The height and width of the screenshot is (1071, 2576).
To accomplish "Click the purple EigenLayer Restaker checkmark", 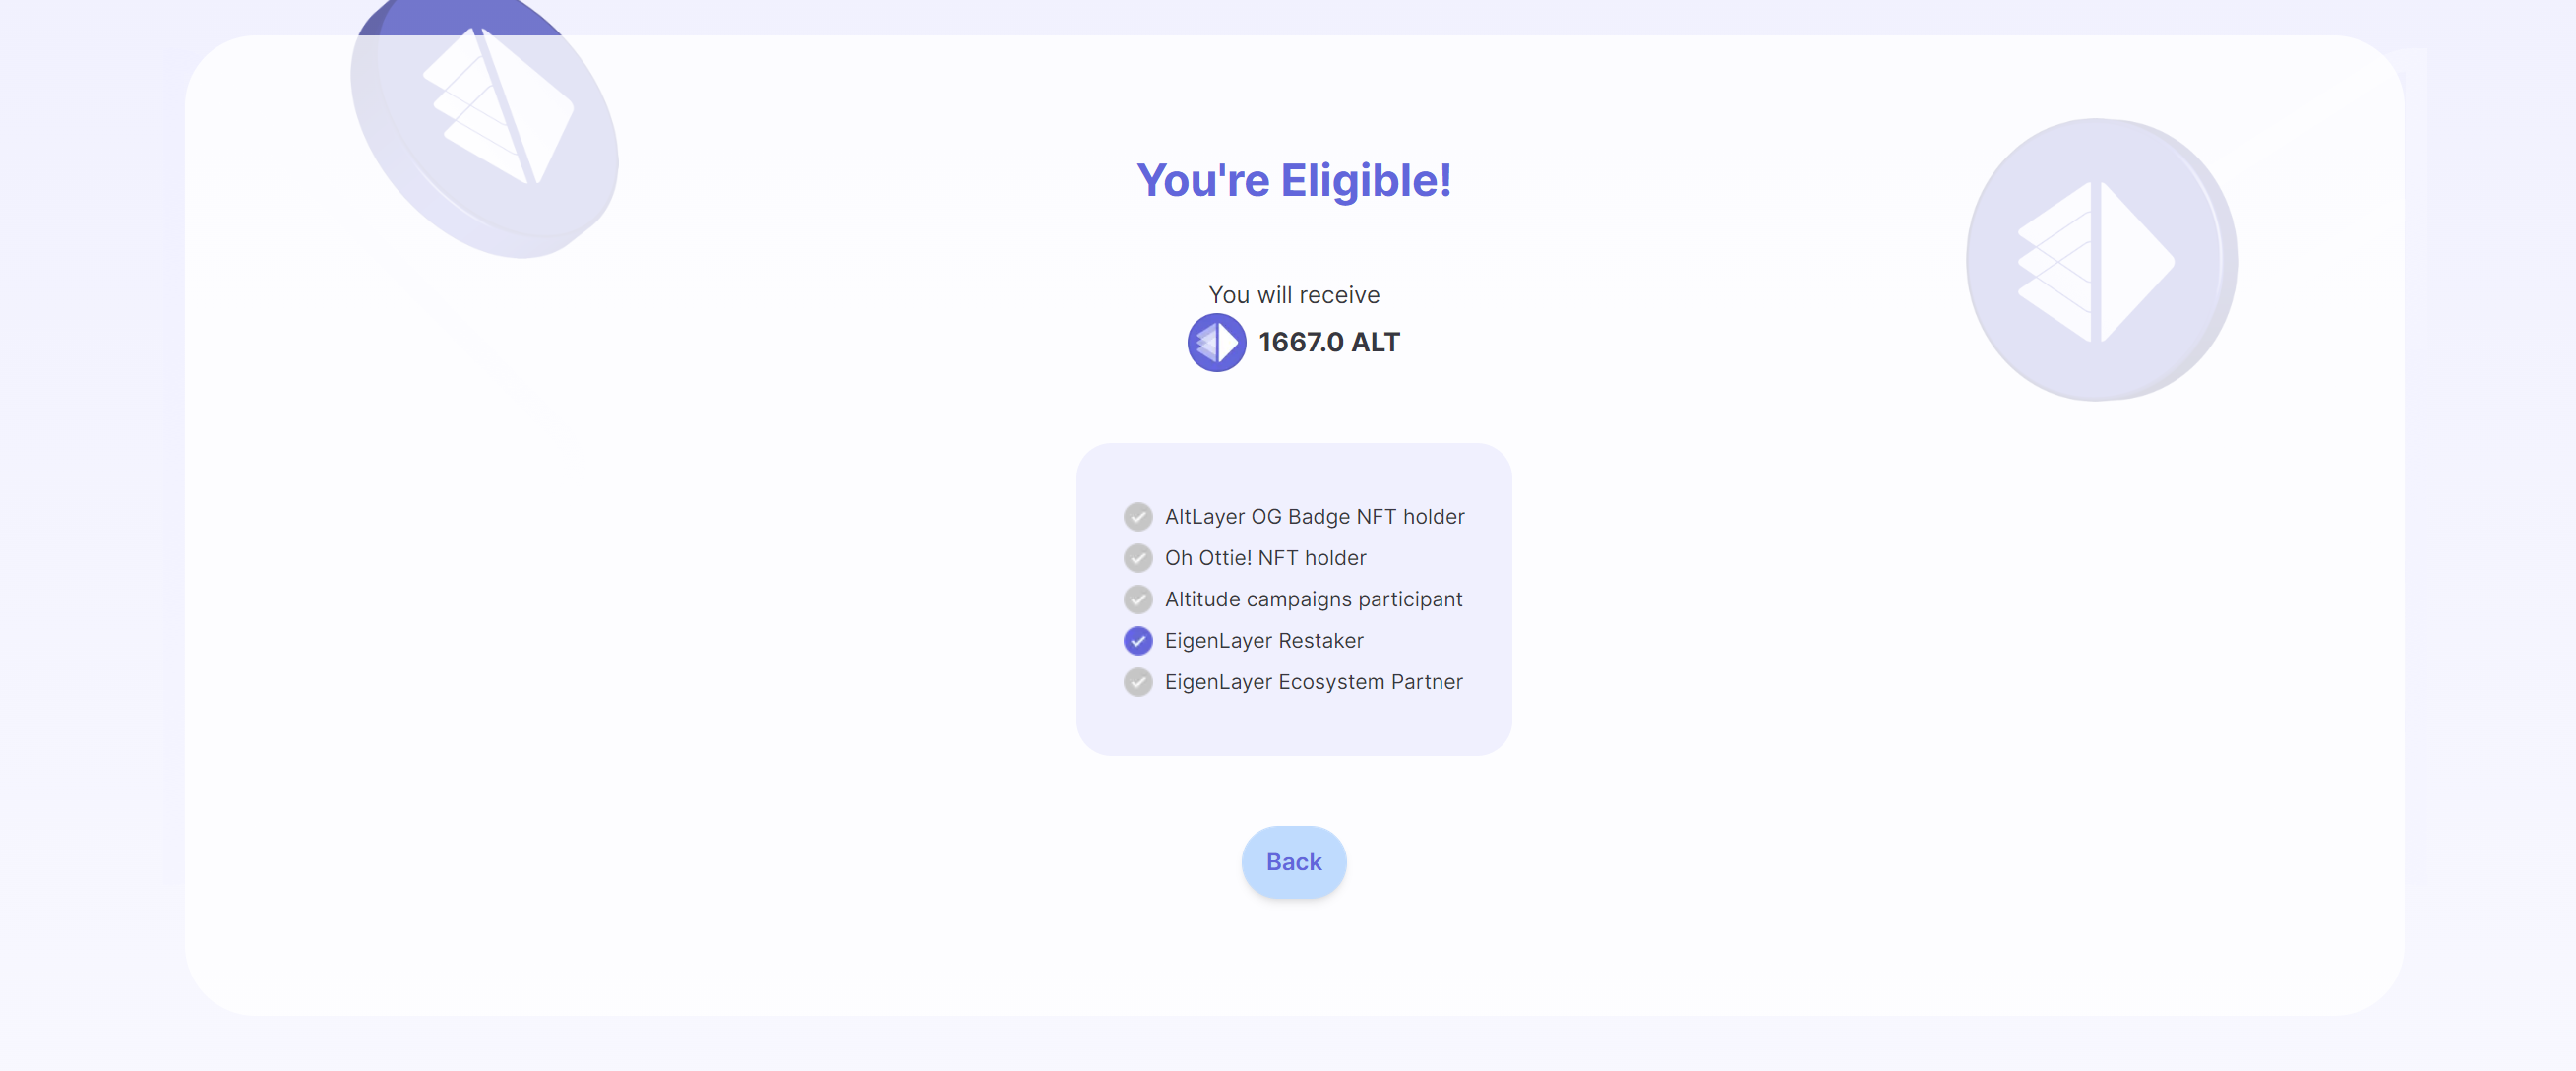I will click(x=1137, y=640).
